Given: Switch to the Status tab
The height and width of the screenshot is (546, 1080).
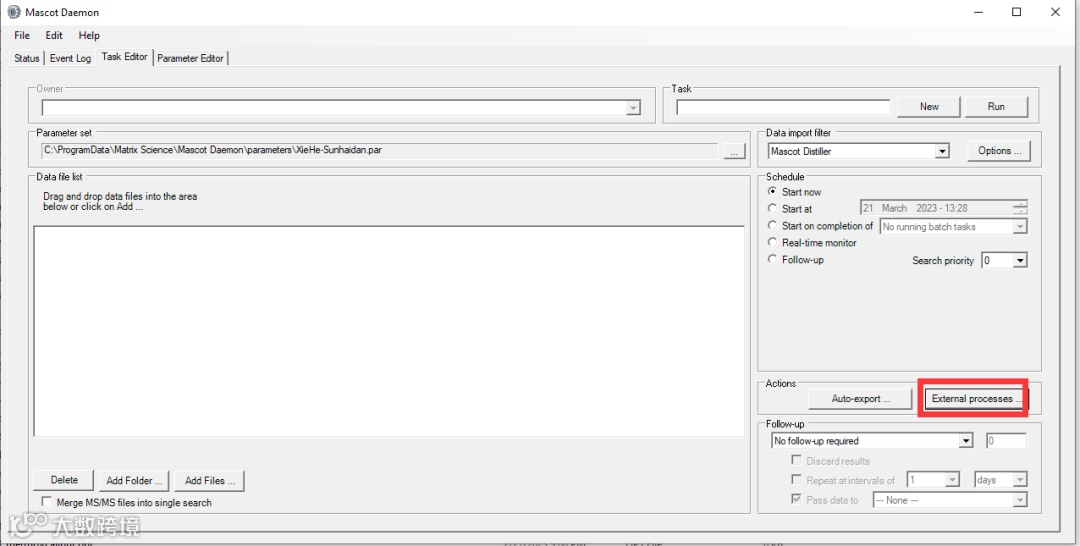Looking at the screenshot, I should pos(27,59).
